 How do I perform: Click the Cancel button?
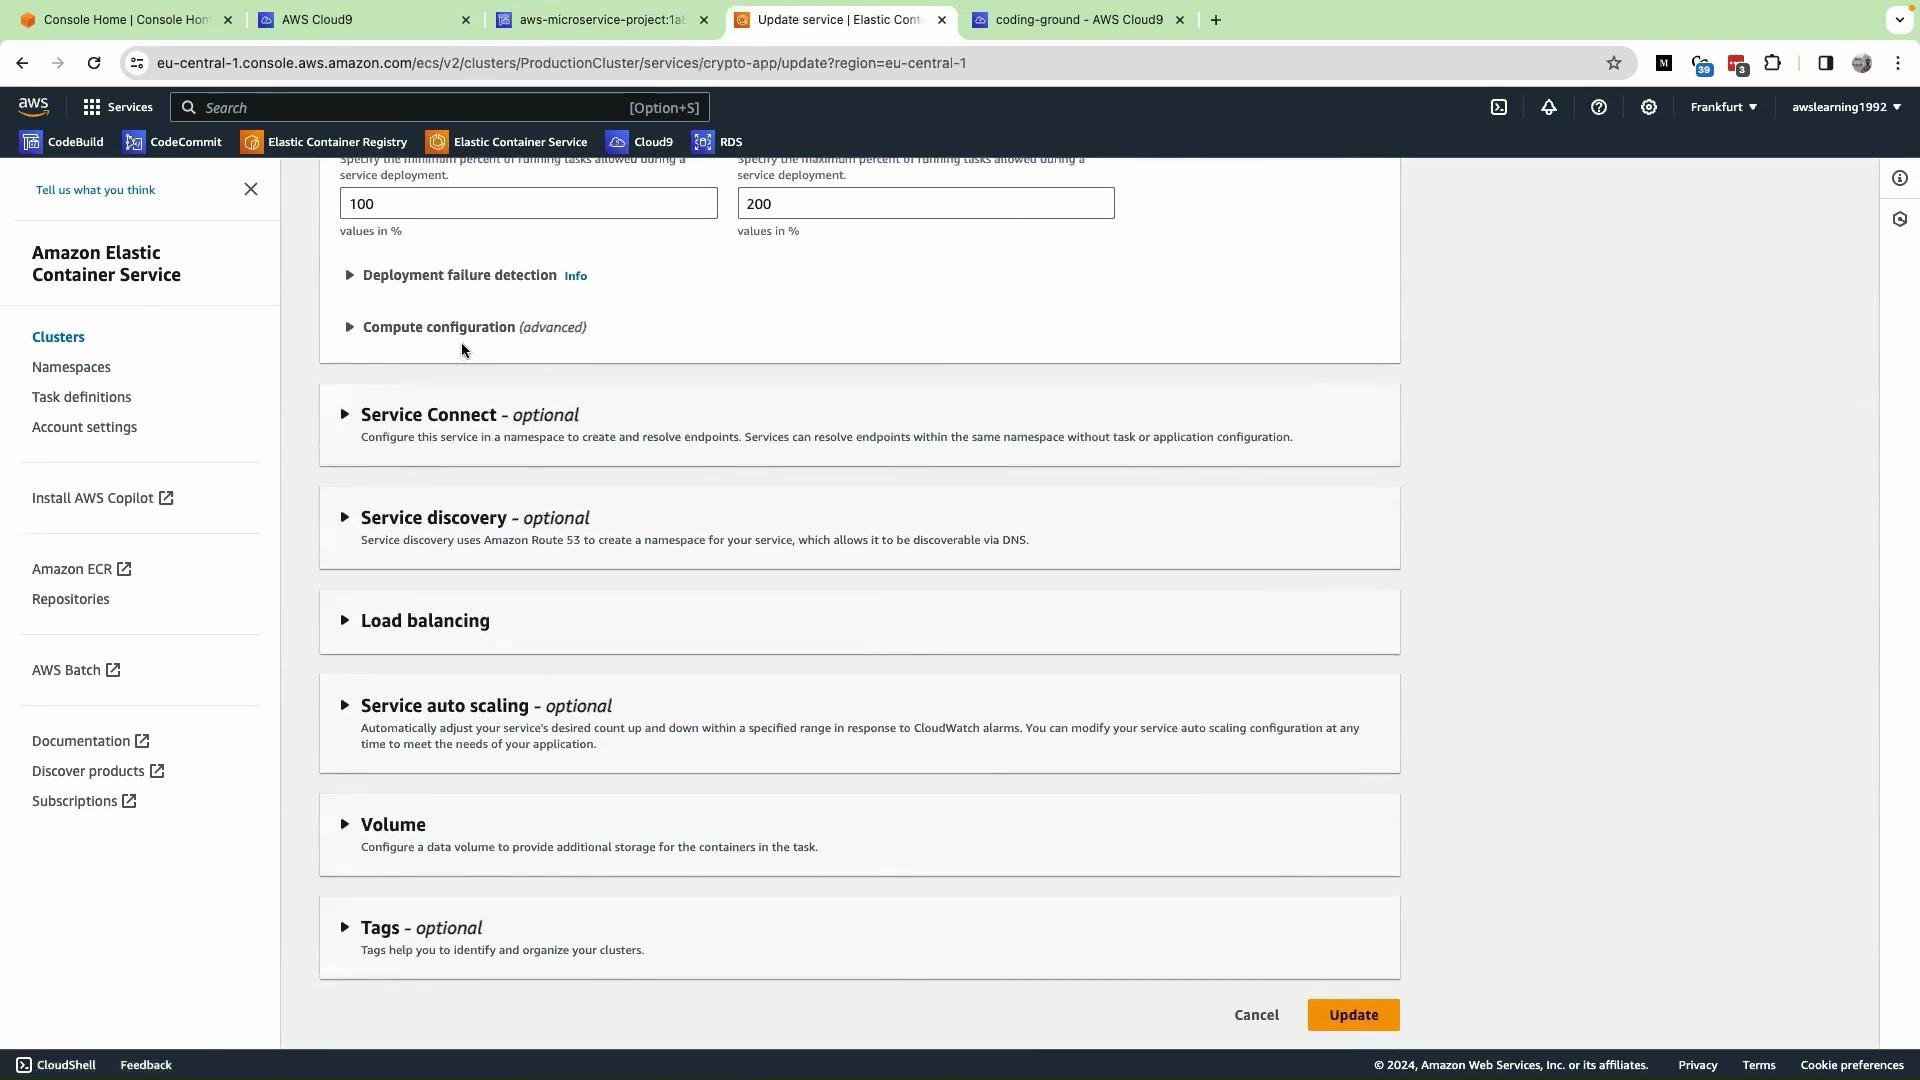pos(1256,1015)
